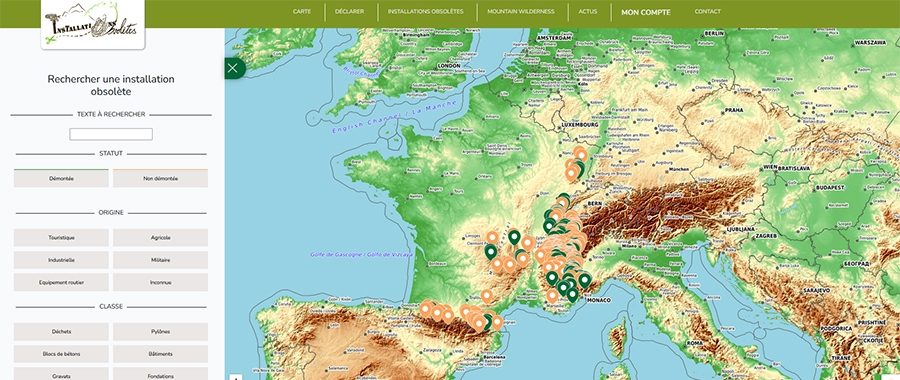
Task: Toggle the Démontée status filter
Action: coord(61,178)
